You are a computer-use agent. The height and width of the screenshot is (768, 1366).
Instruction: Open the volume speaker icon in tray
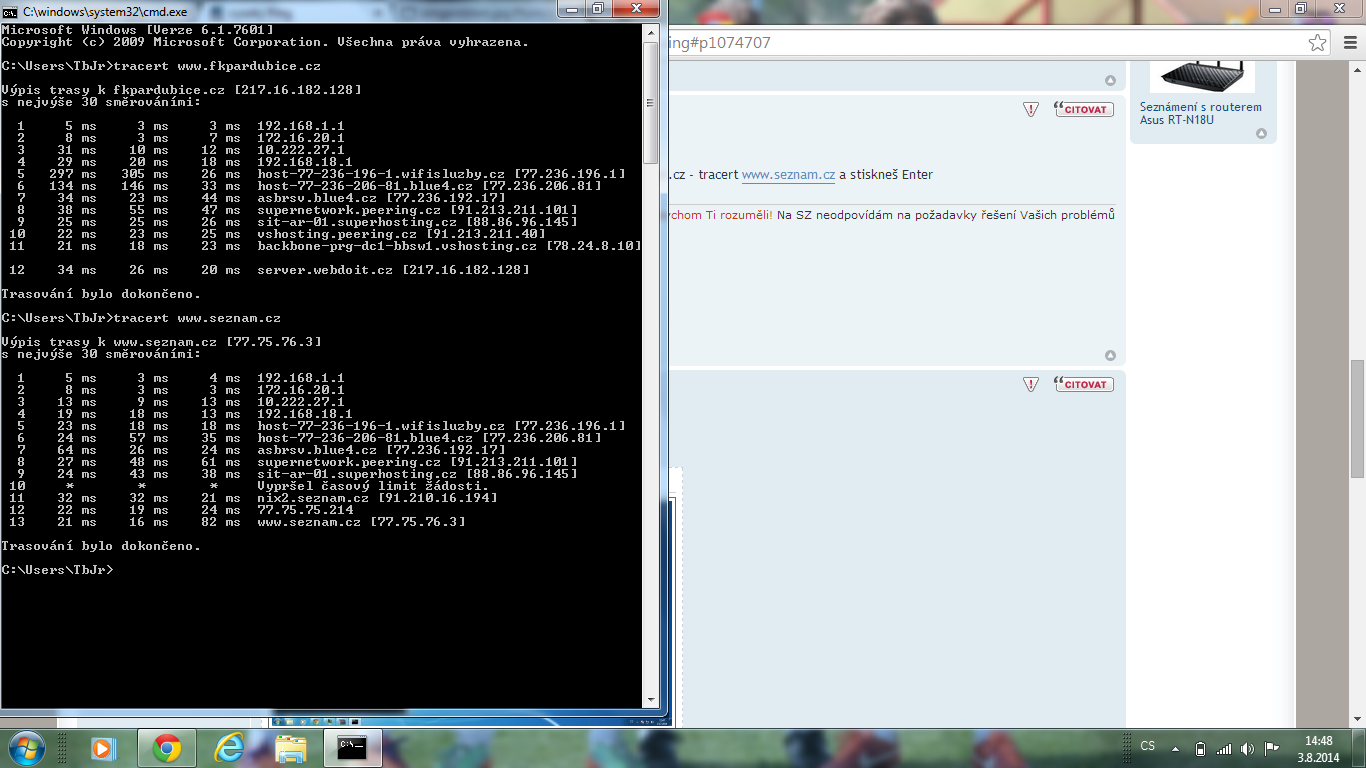(1247, 749)
